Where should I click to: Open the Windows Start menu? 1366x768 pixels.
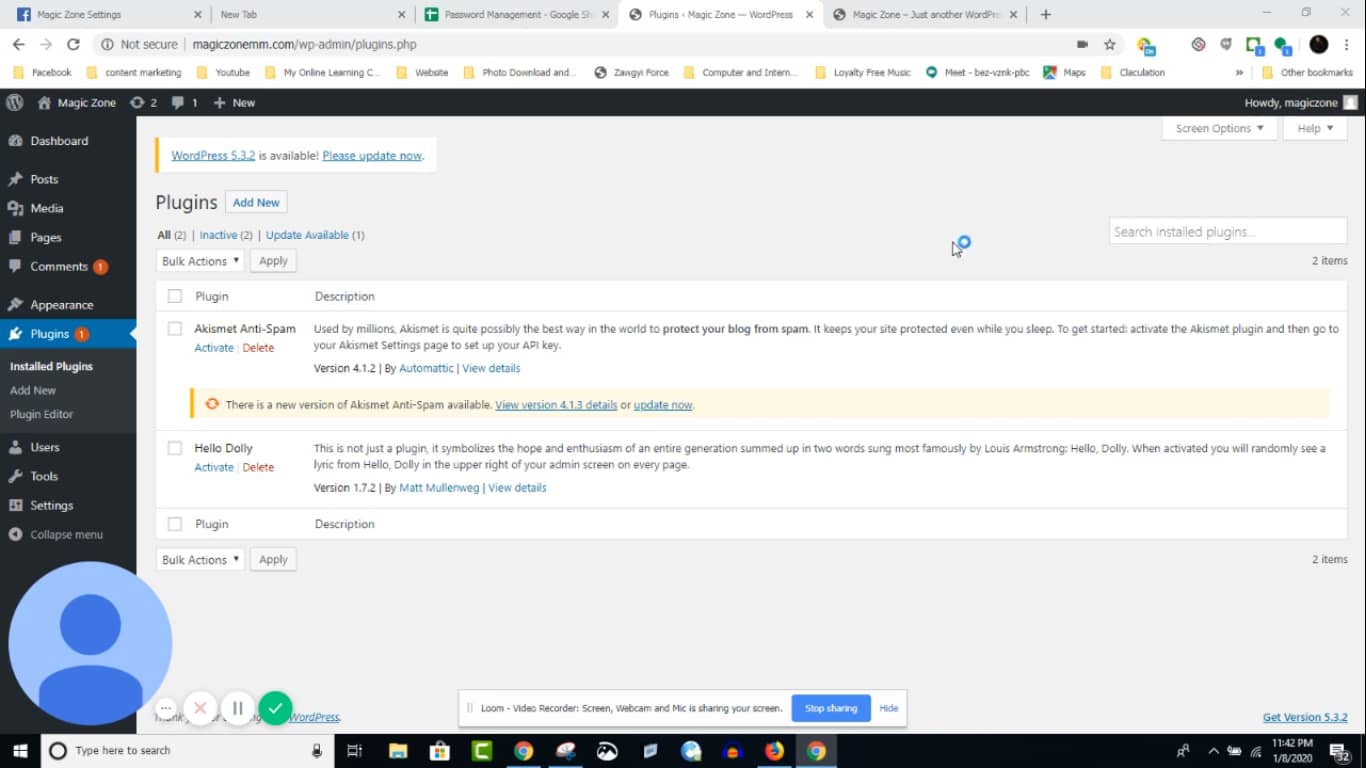(20, 750)
